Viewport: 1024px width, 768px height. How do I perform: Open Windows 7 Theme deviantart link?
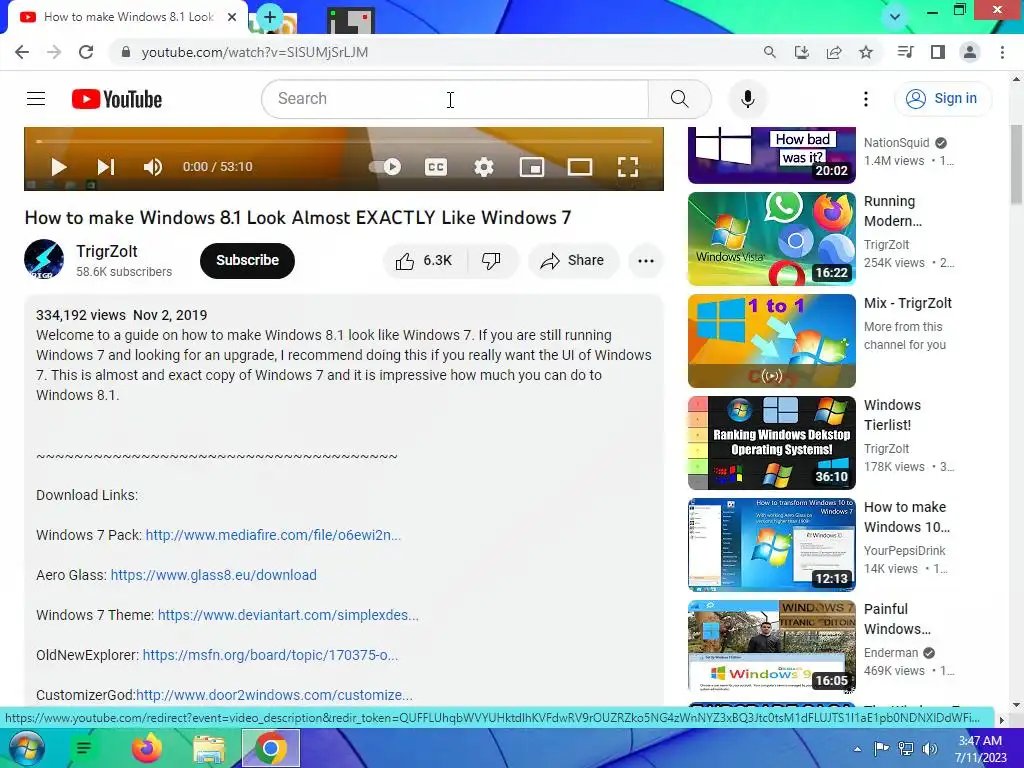point(288,615)
